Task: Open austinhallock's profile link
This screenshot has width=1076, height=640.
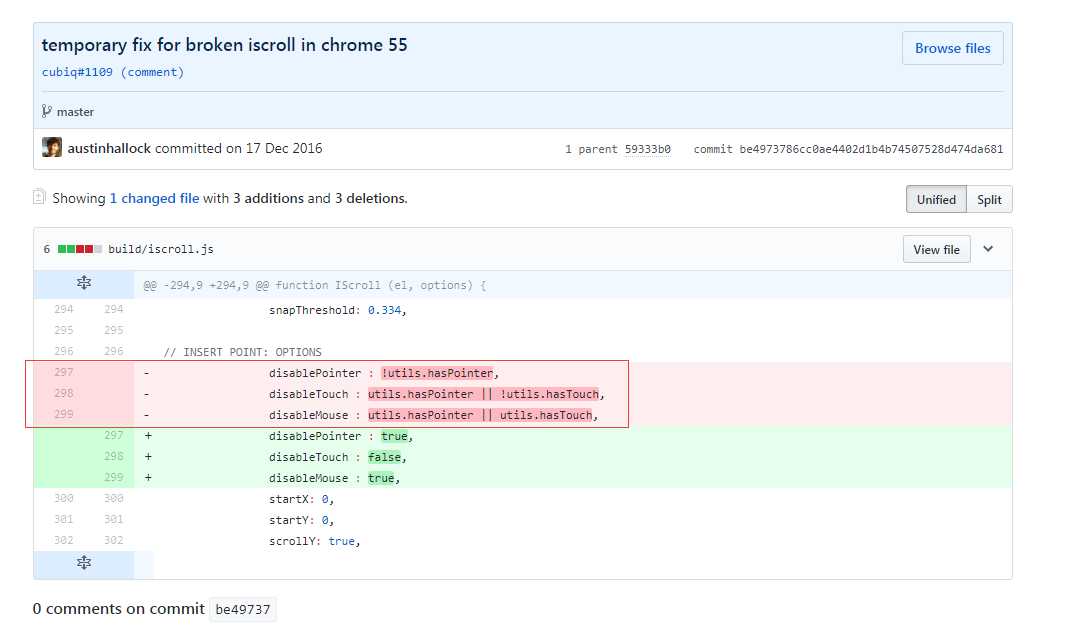Action: tap(109, 148)
